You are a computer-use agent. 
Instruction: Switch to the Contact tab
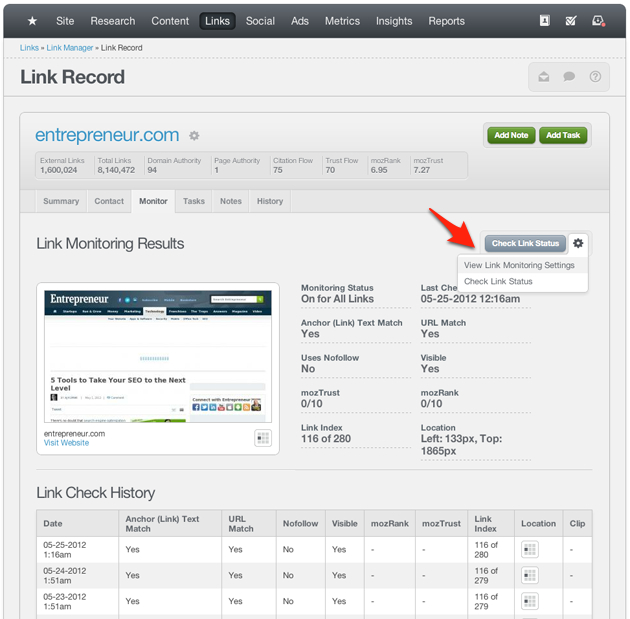(x=109, y=201)
